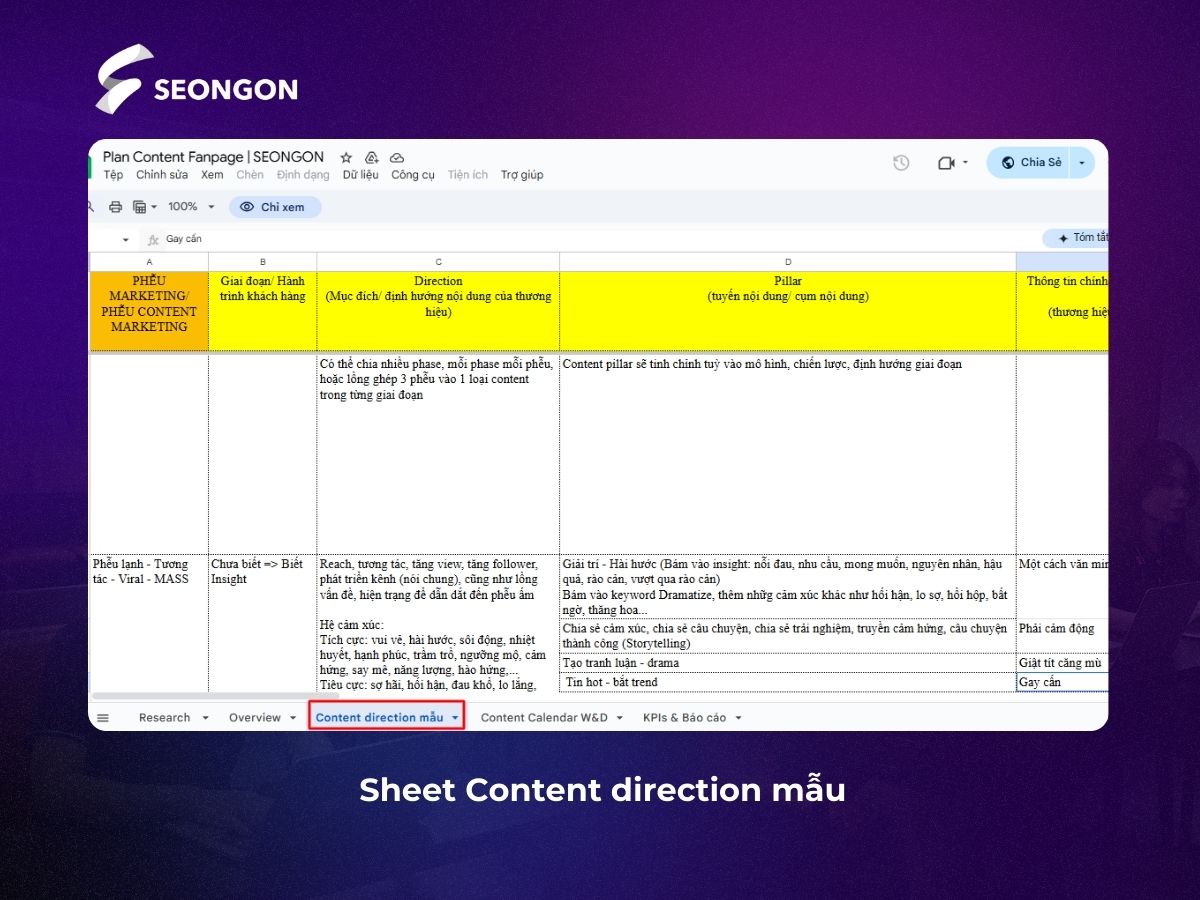Open the Tiện ích menu
1200x900 pixels.
468,175
